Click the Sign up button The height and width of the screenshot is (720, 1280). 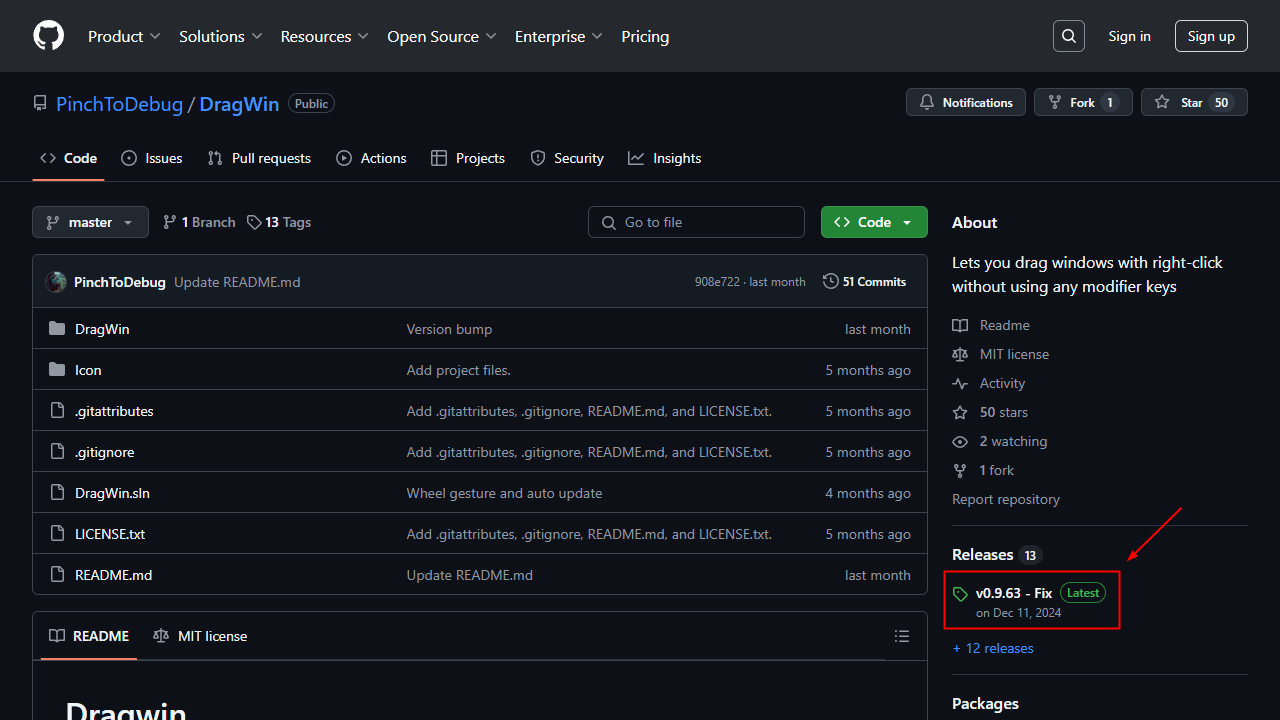click(x=1211, y=36)
